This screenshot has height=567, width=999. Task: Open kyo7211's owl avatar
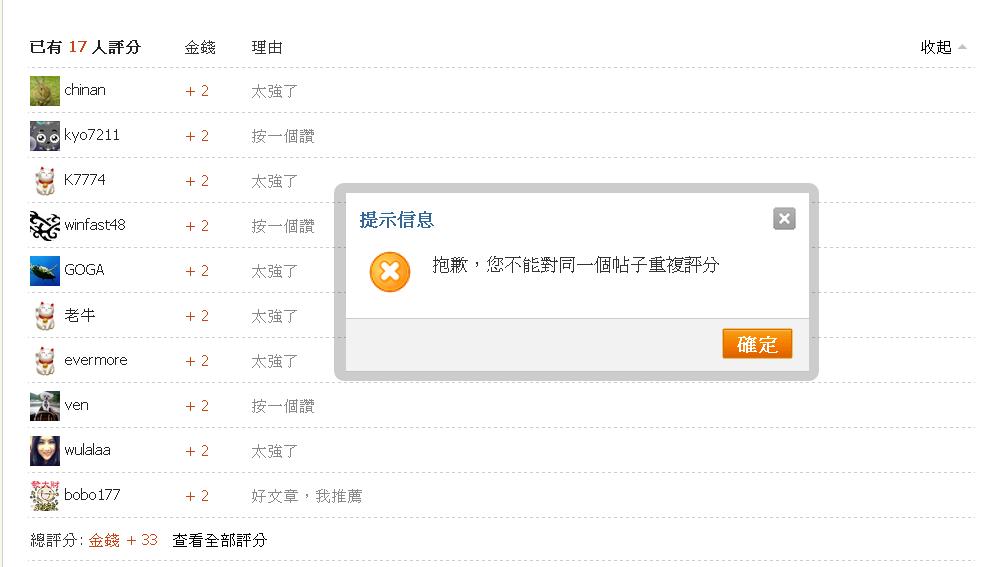click(x=45, y=136)
